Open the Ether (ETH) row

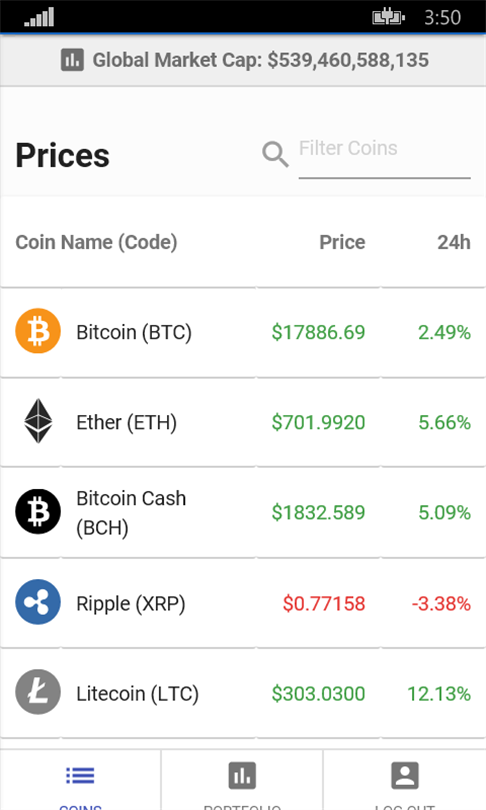(243, 422)
